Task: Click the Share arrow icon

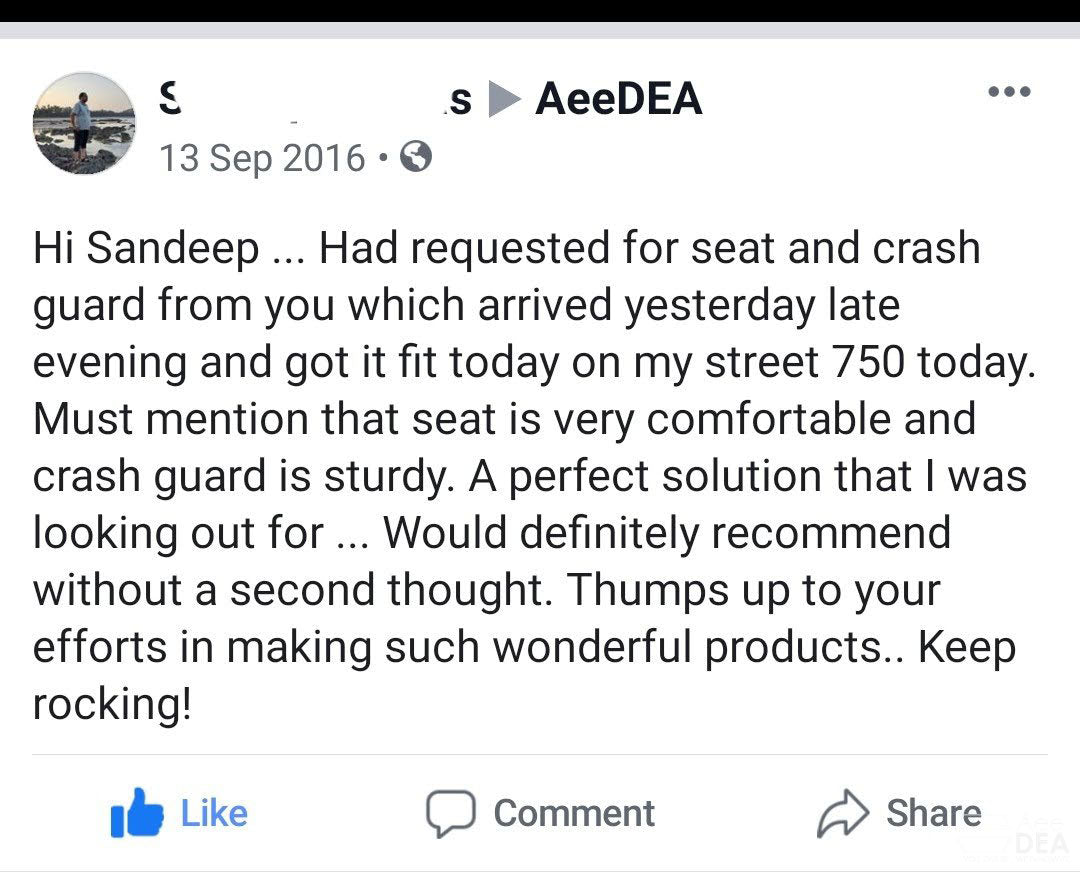Action: click(x=844, y=814)
